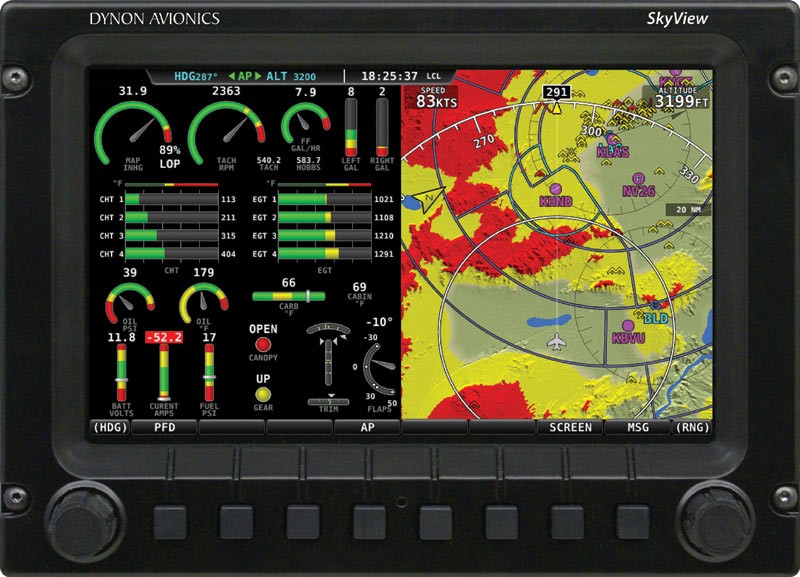Screen dimensions: 800x577
Task: Tap the NV26 airport marker
Action: pos(638,179)
